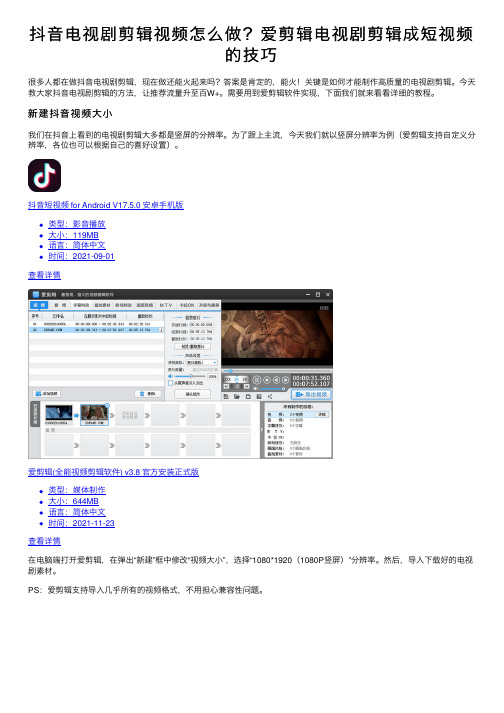
Task: Open the 抖音短视频 for Android V17.5.0 link
Action: coord(106,205)
